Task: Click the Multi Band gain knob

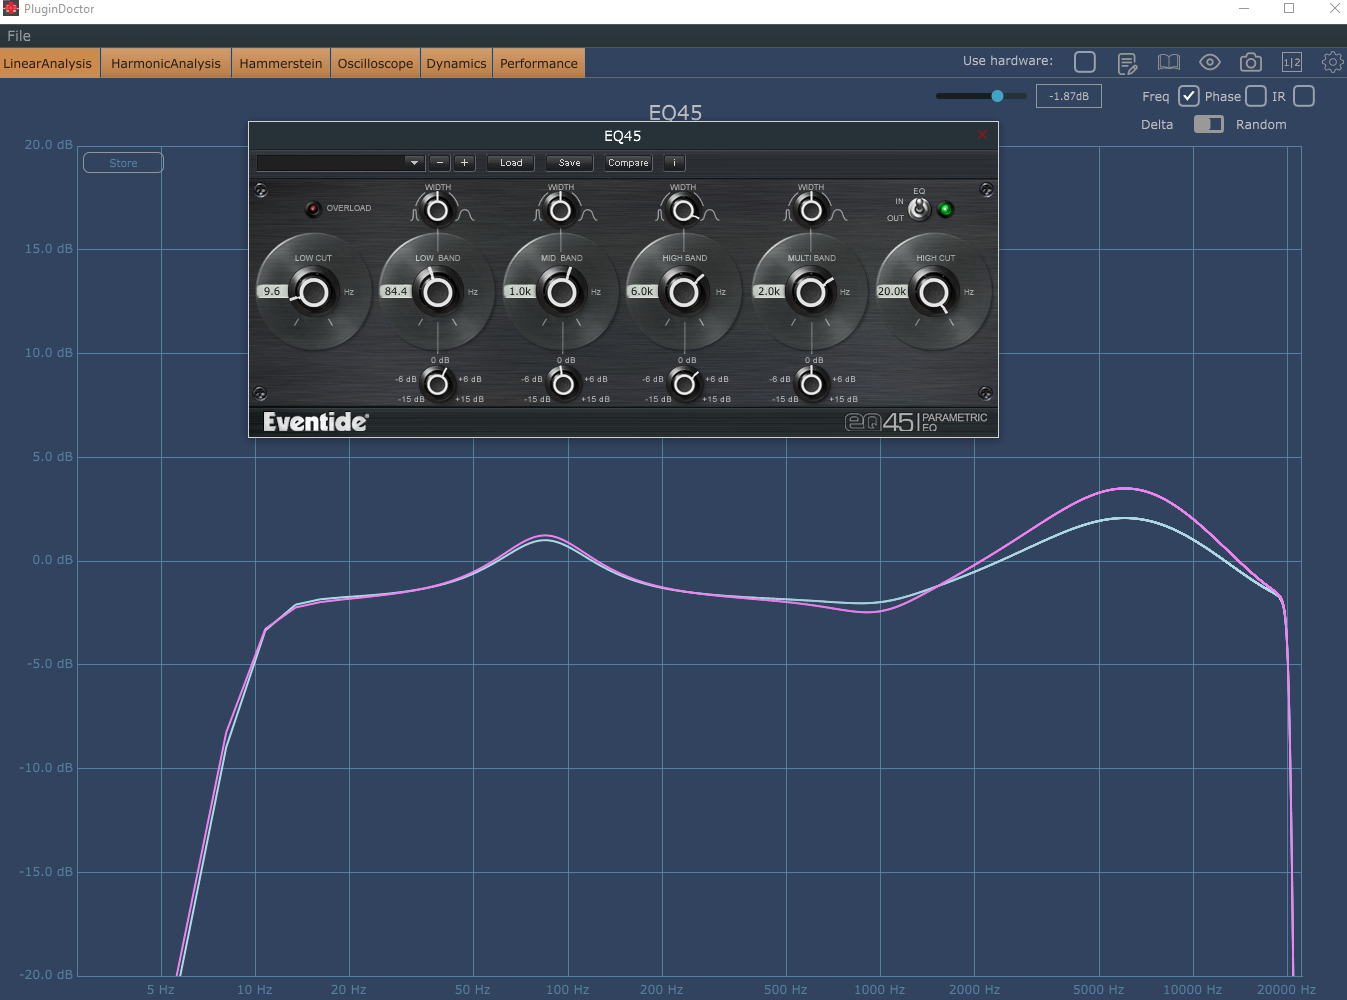Action: point(811,382)
